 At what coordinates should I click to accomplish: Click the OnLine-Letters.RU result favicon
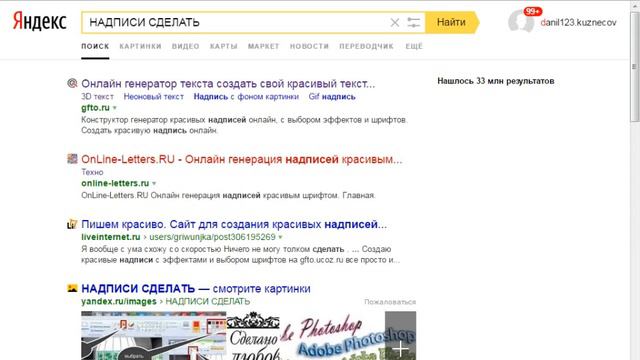point(72,159)
